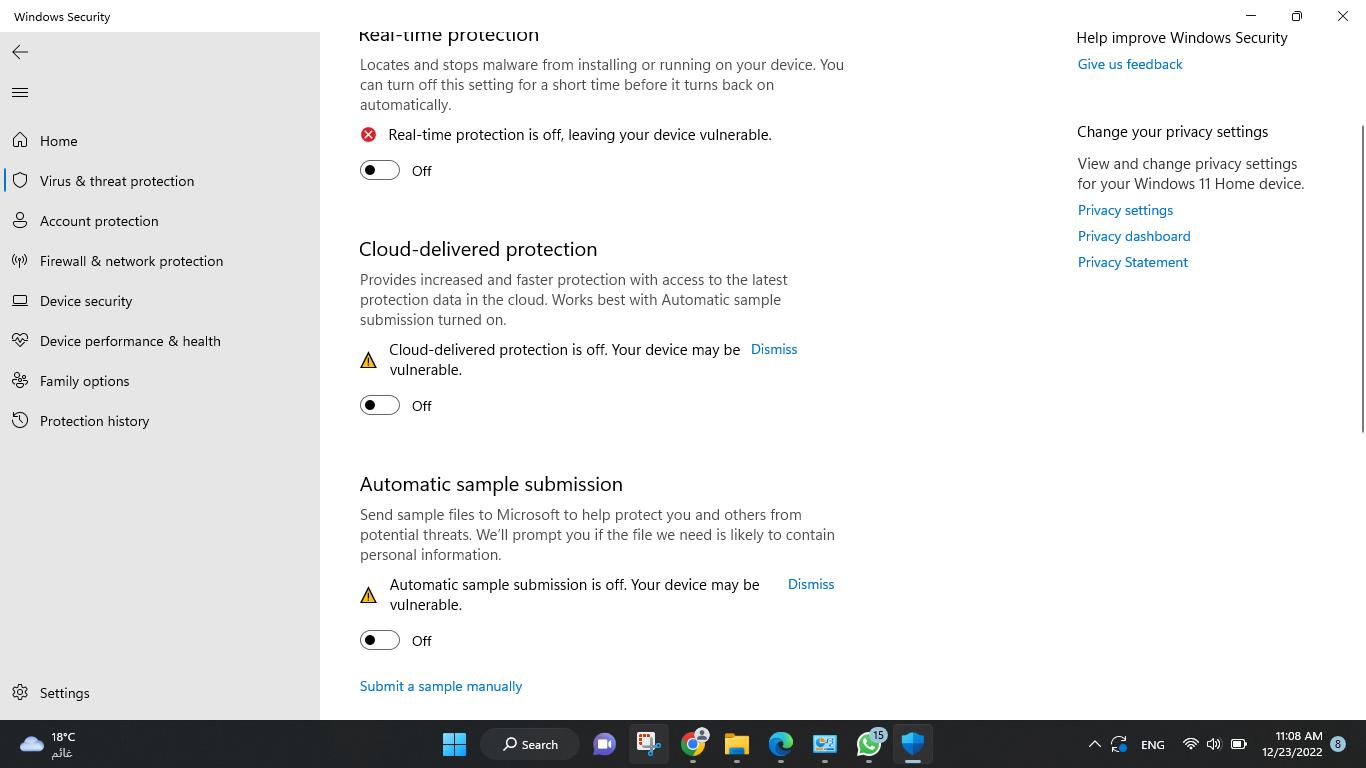Open Settings in the sidebar
The height and width of the screenshot is (768, 1366).
click(64, 693)
